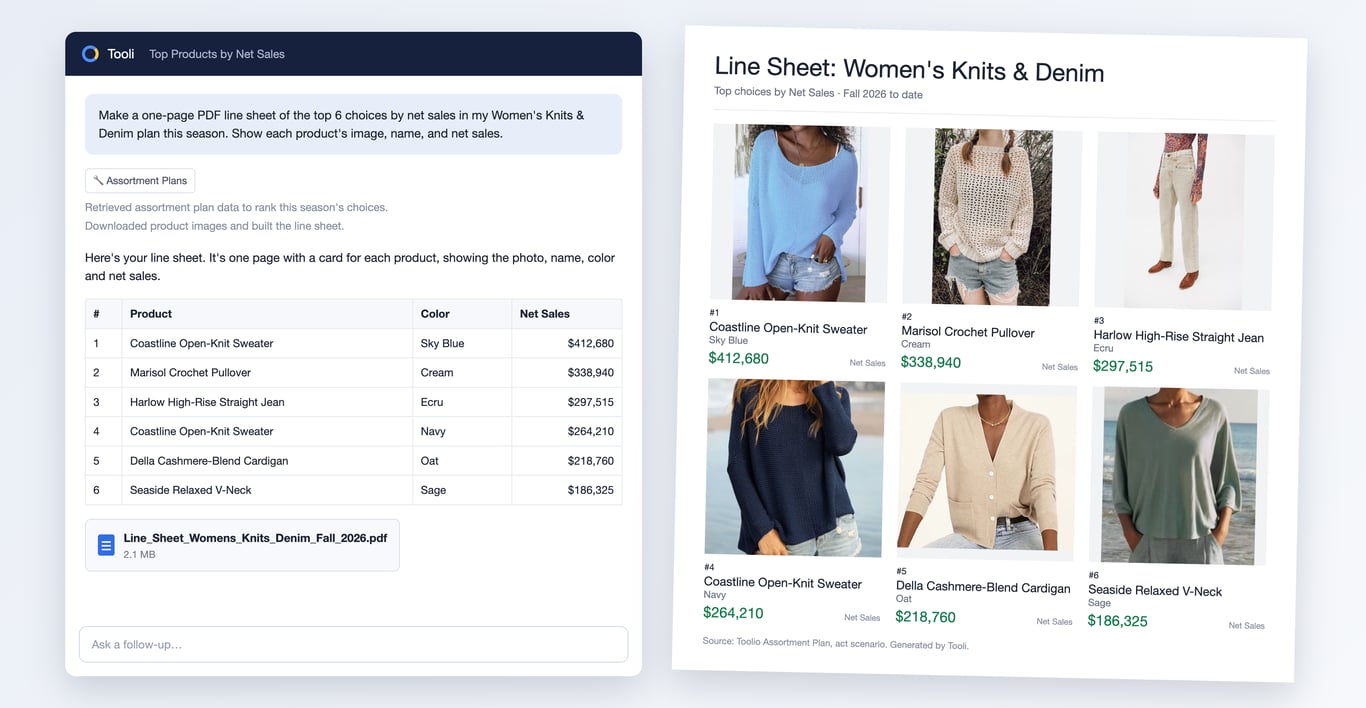
Task: Click the green $264,210 amount in the PDF
Action: [733, 613]
